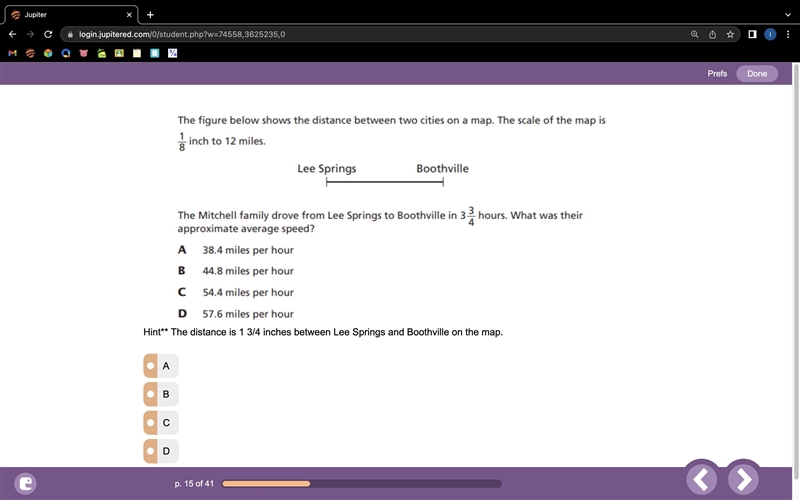Open the browser zoom control

coord(694,34)
